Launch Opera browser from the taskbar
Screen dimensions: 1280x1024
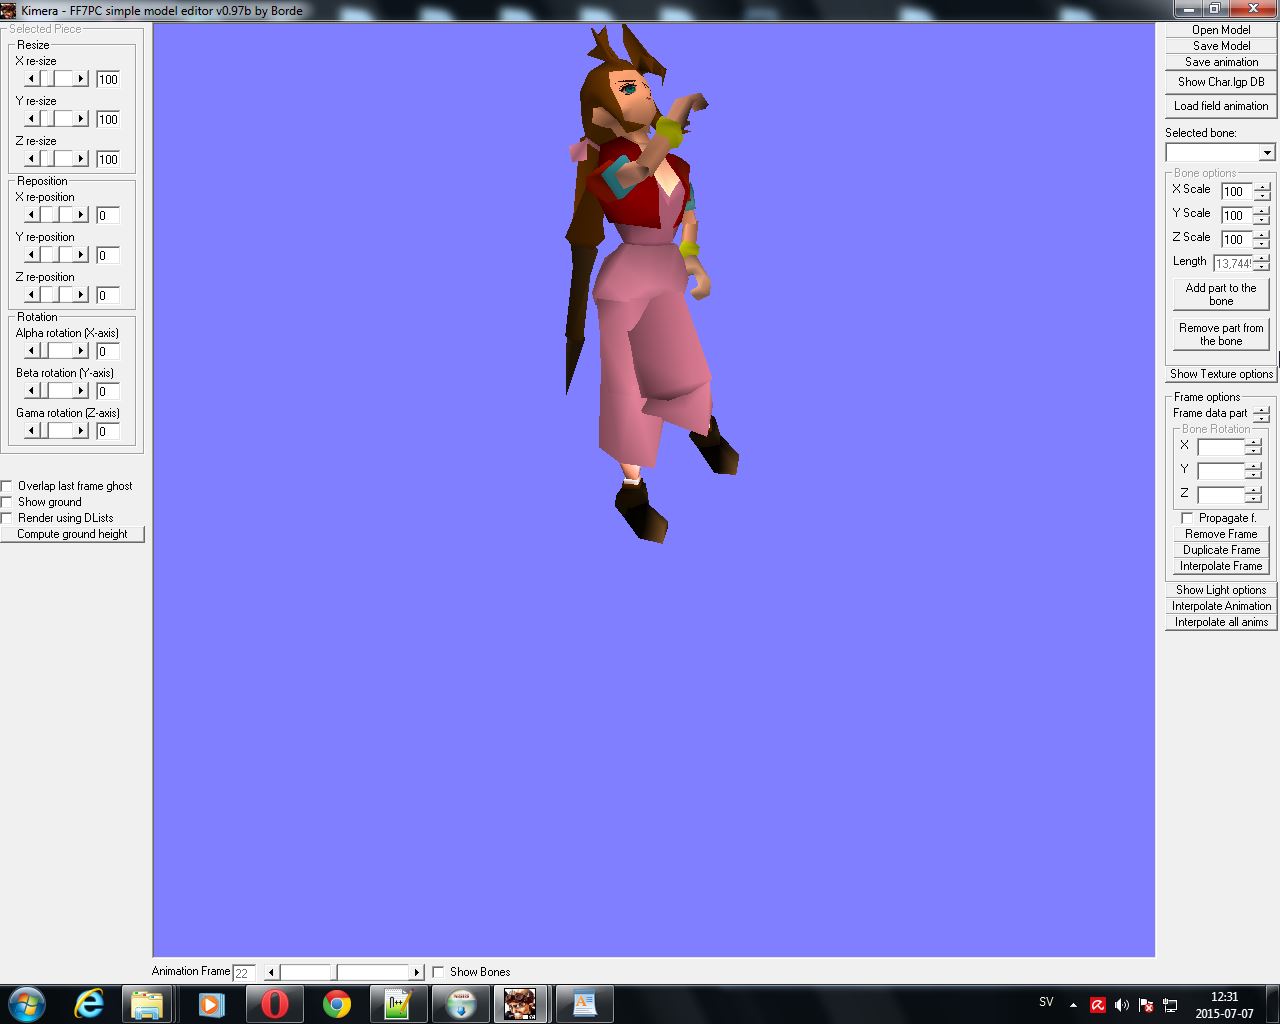point(274,1004)
